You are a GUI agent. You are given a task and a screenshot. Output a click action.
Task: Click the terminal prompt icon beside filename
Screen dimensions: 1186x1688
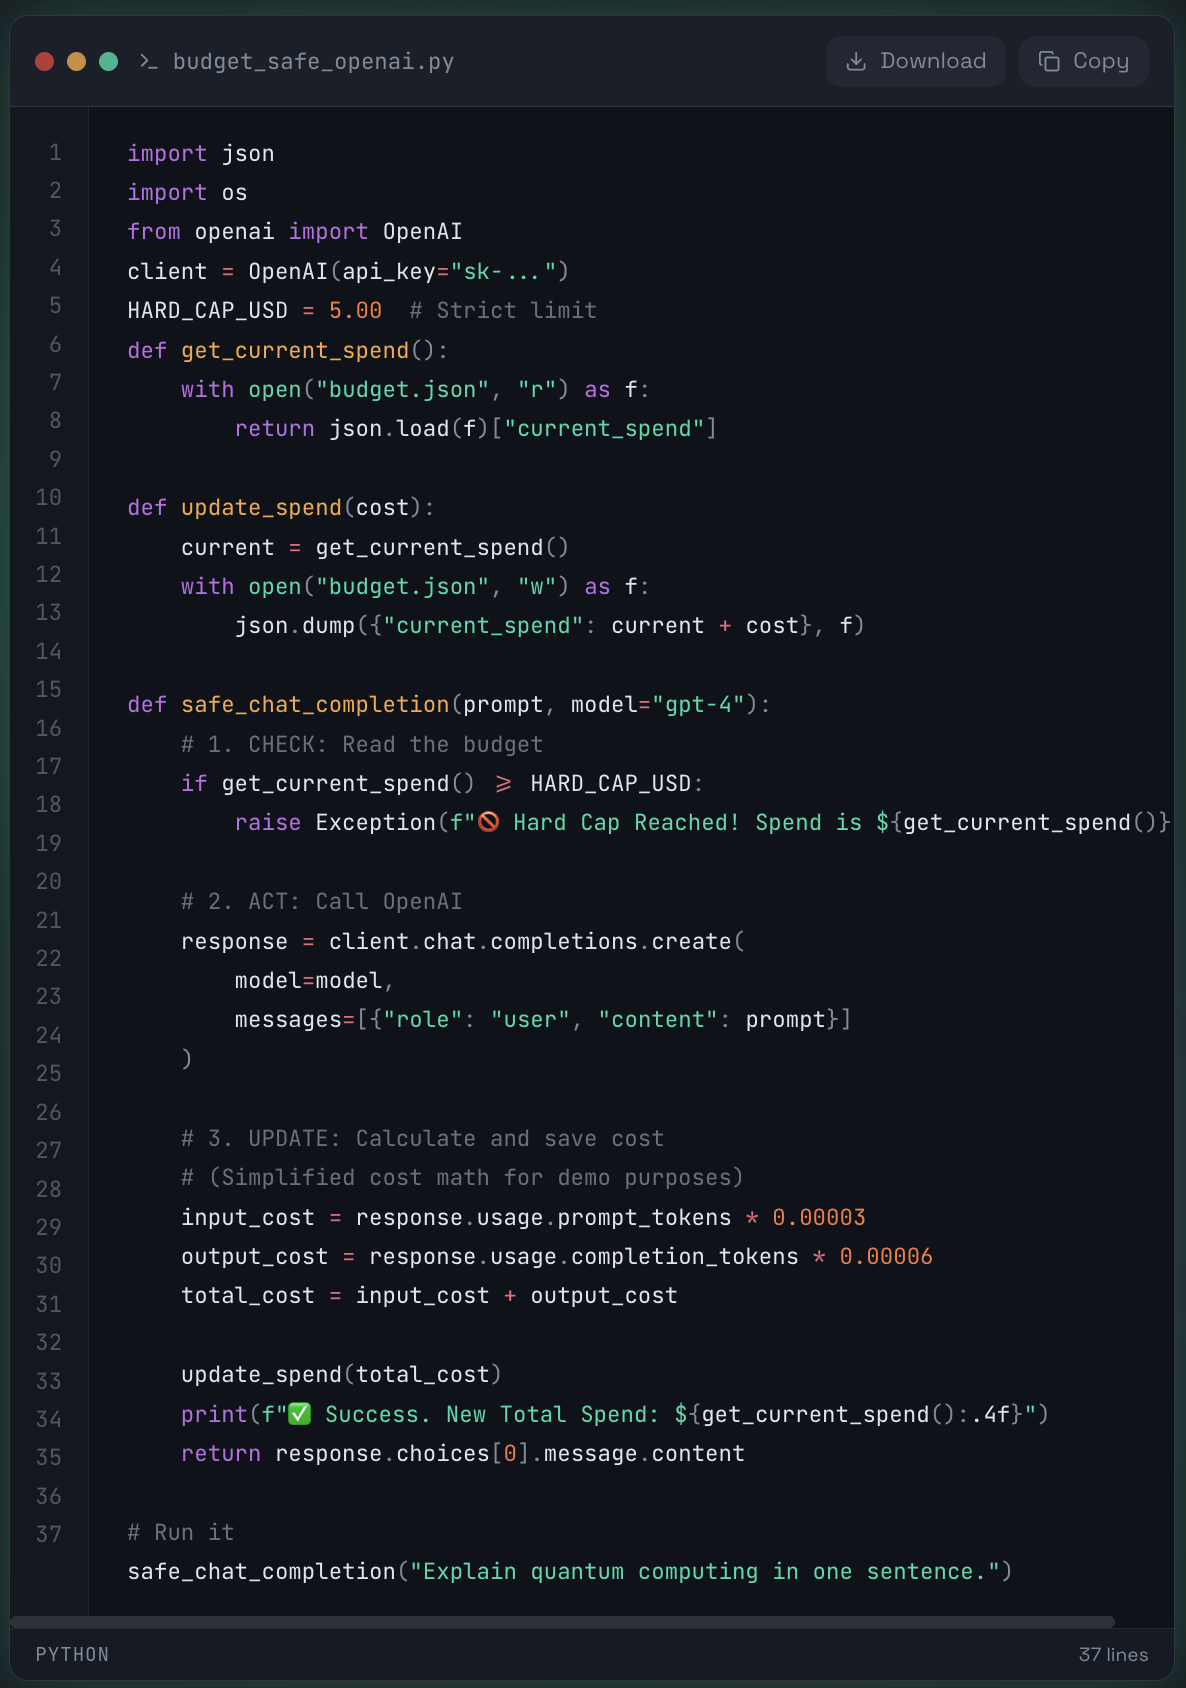[x=149, y=62]
